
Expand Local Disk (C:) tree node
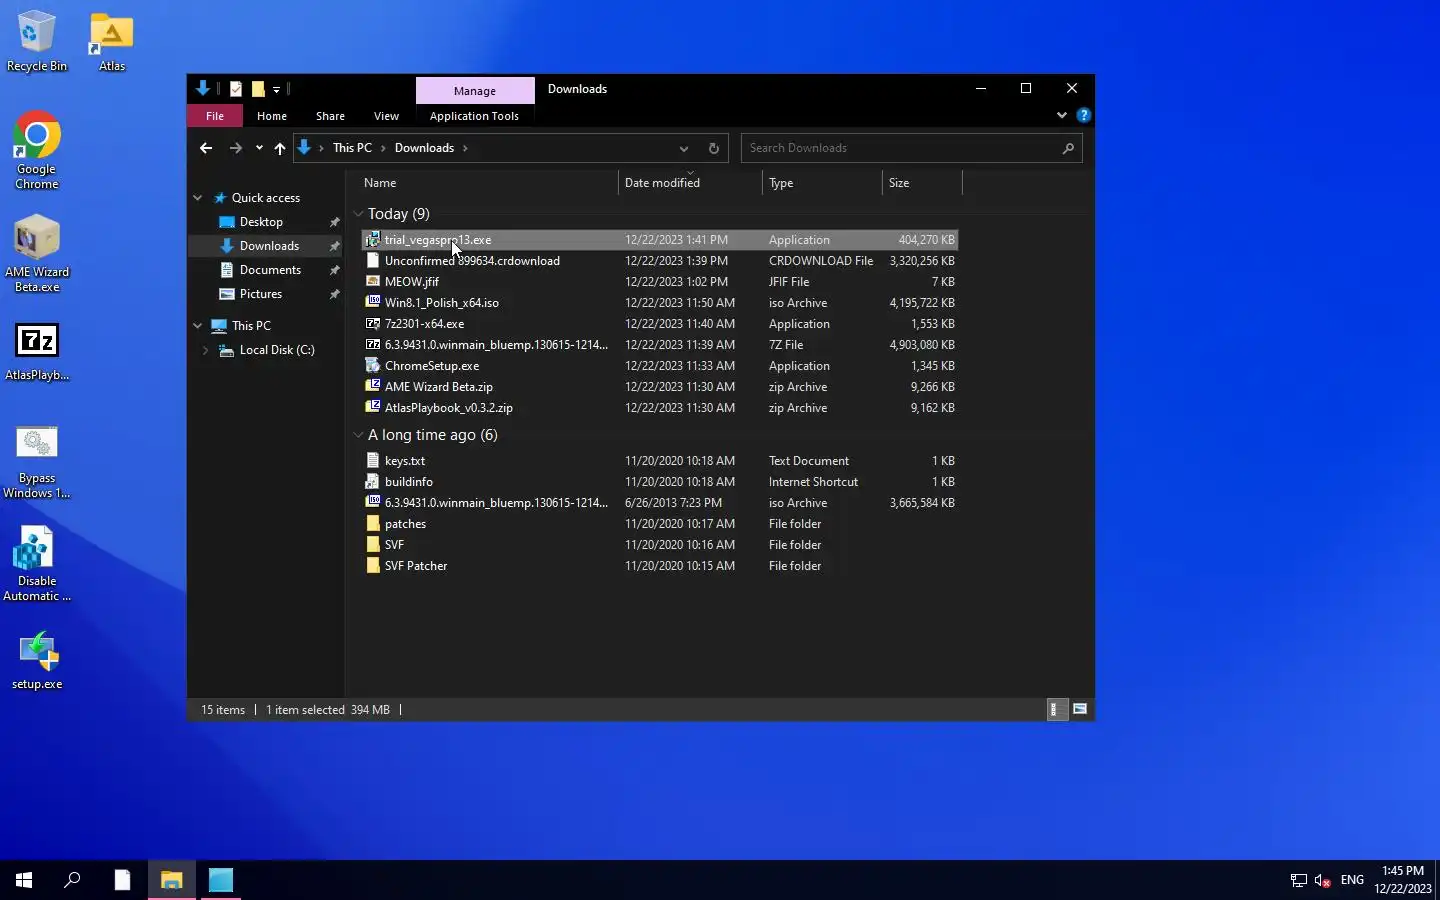point(206,350)
